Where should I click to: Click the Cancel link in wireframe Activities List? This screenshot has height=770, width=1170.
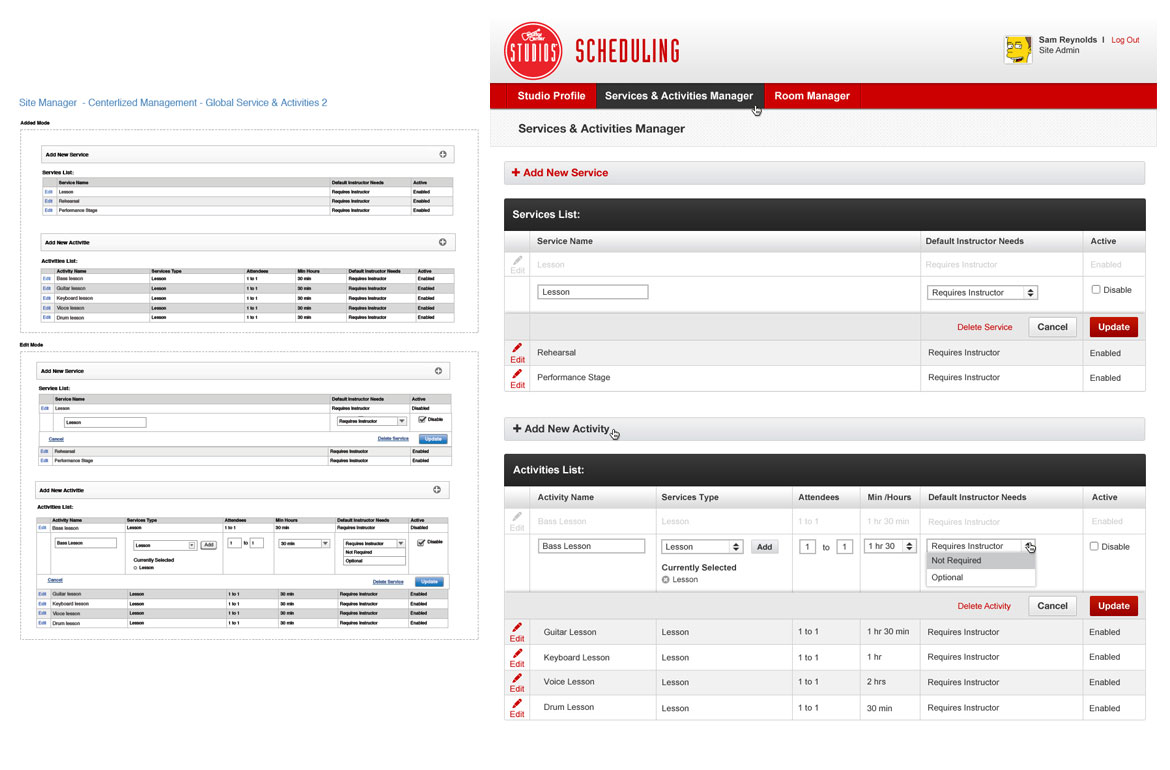[55, 580]
